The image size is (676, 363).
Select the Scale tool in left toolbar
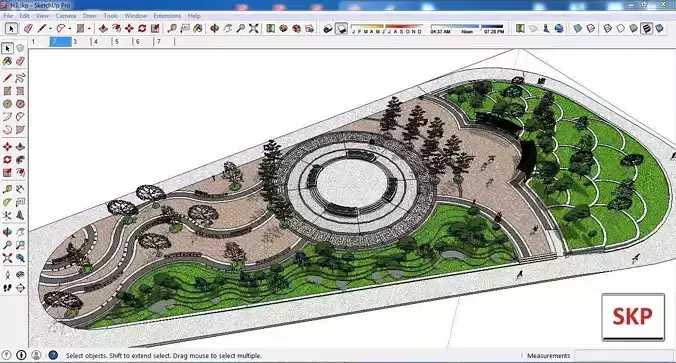click(x=7, y=172)
